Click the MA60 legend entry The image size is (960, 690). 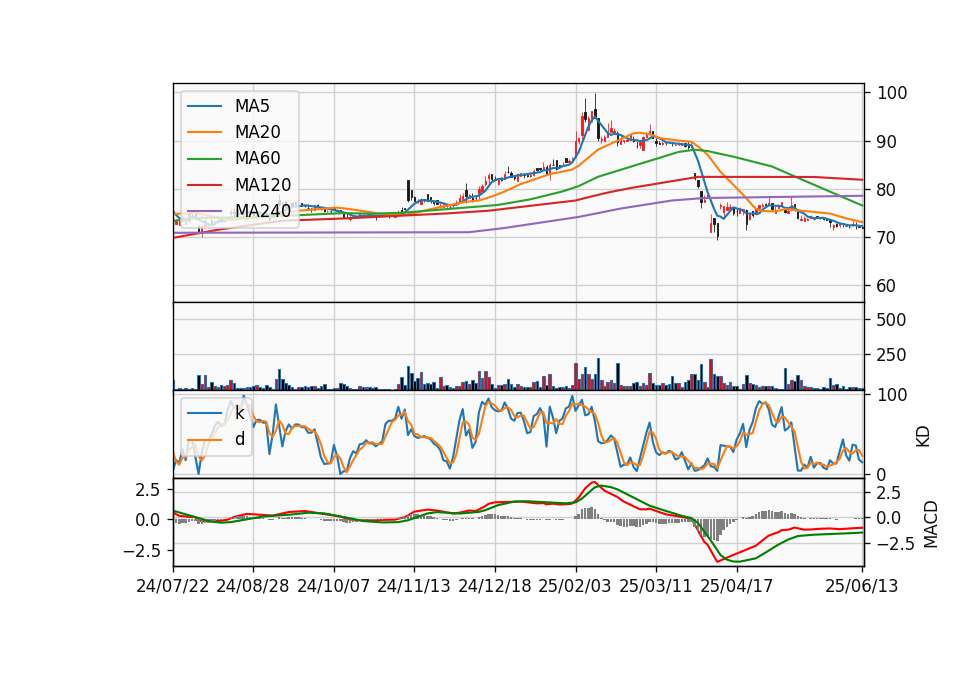[234, 158]
